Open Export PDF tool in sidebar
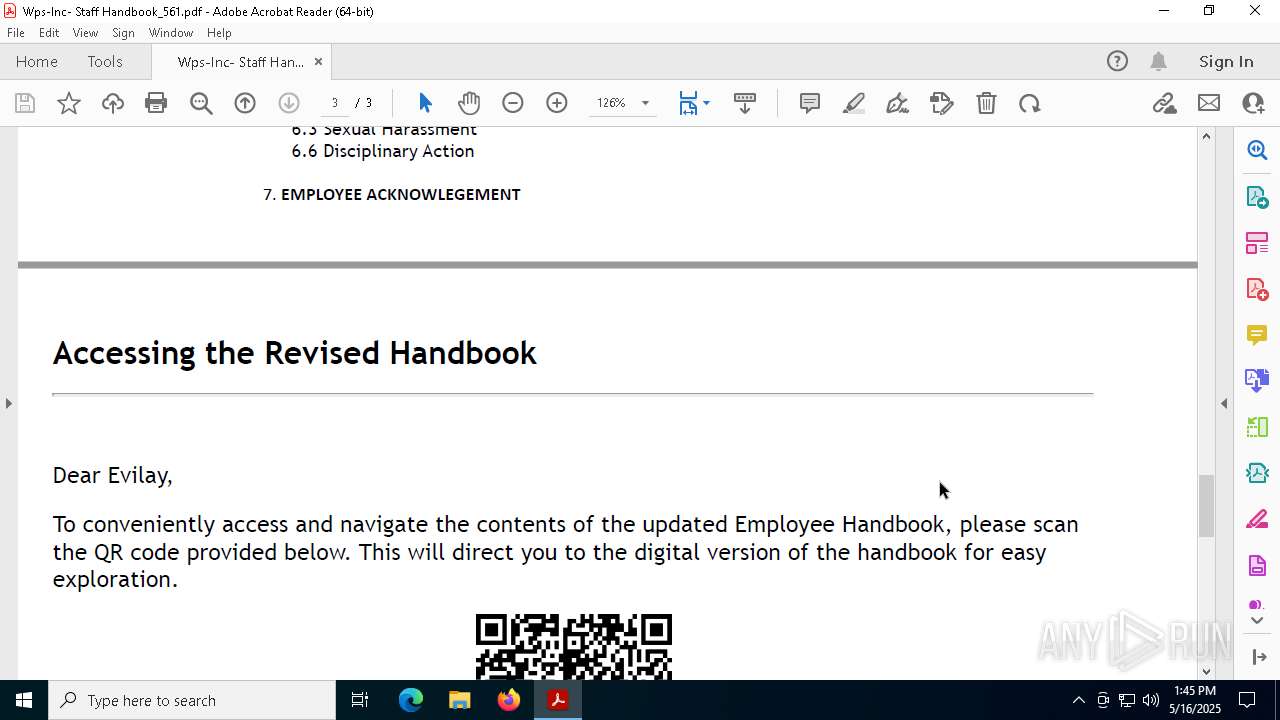The image size is (1280, 720). 1257,197
